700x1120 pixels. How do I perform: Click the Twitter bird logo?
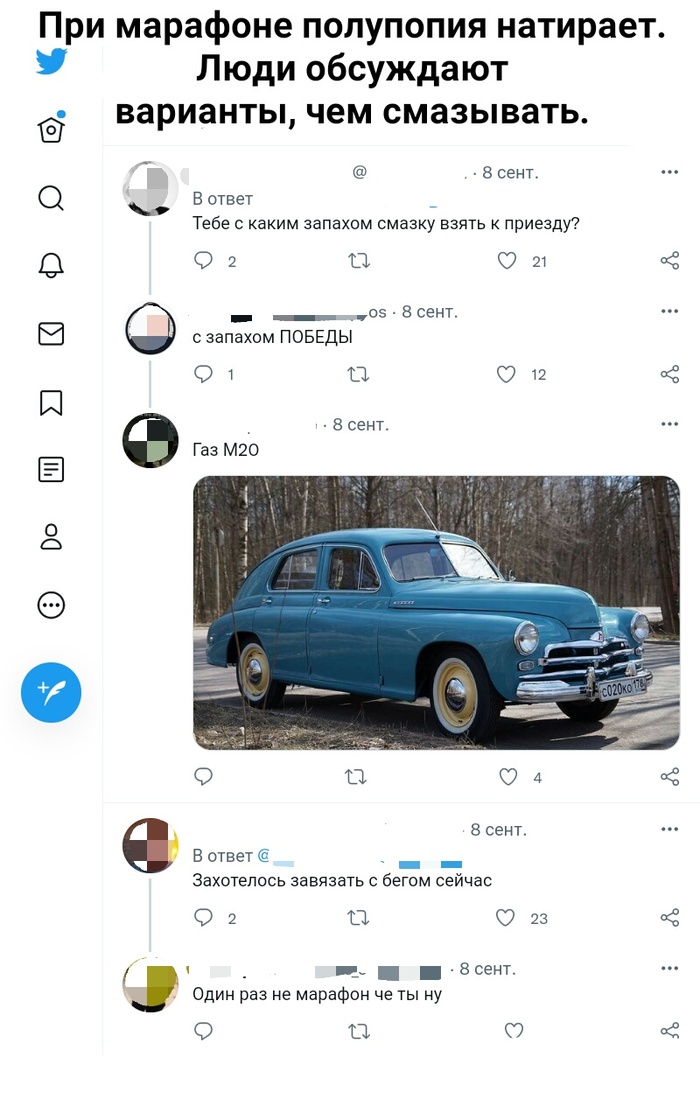click(x=51, y=62)
